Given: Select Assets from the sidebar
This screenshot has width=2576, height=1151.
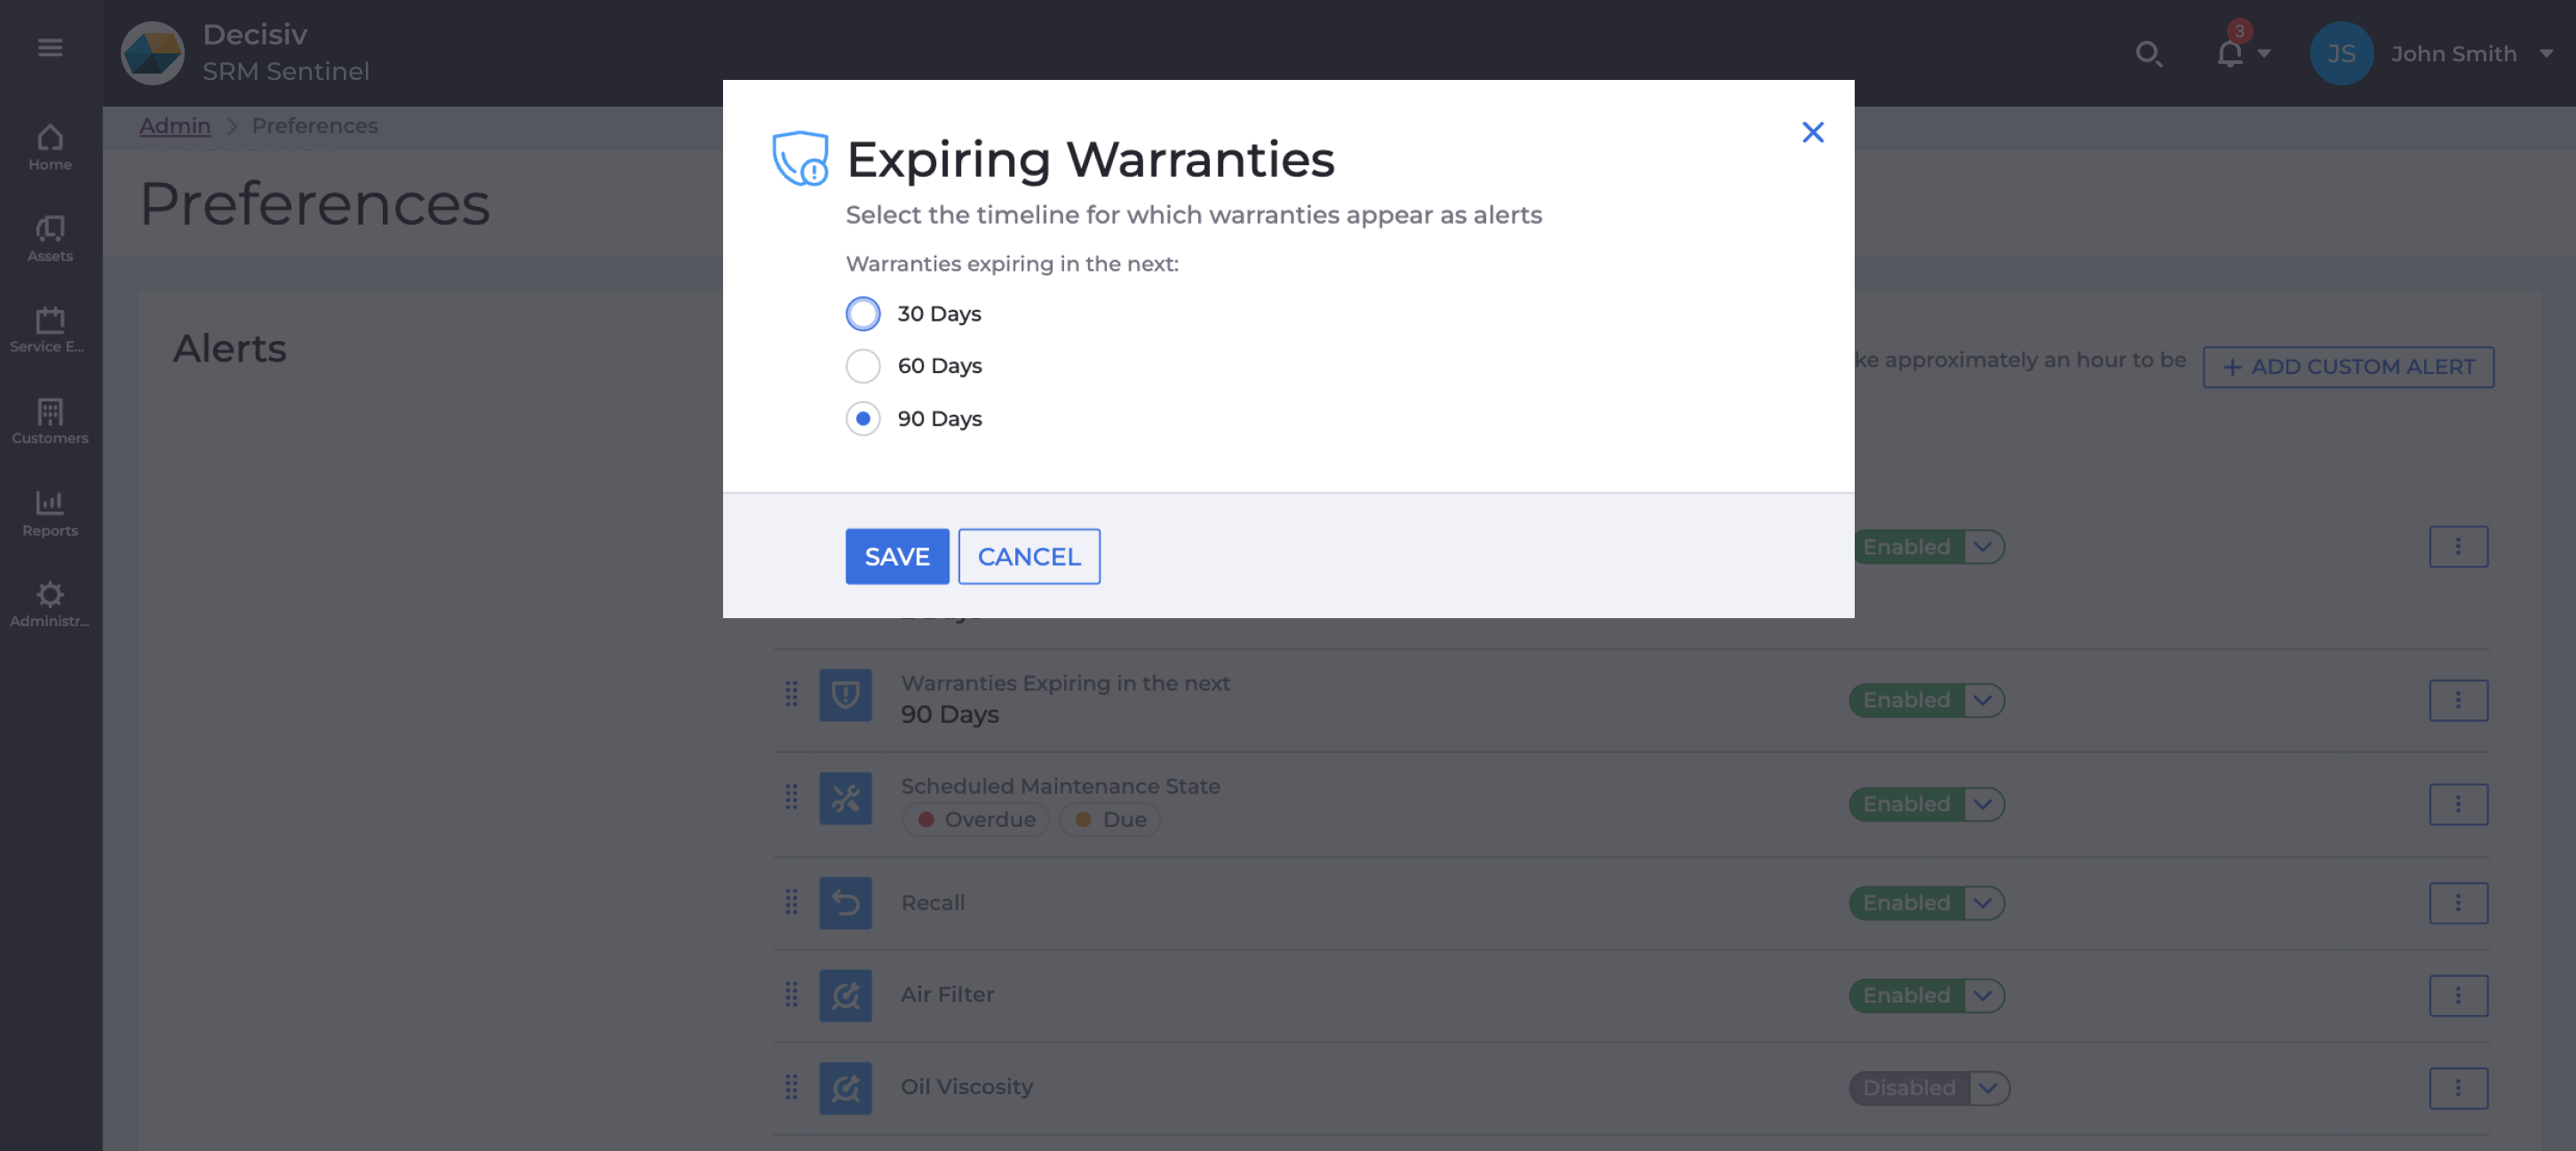Looking at the screenshot, I should [x=49, y=238].
